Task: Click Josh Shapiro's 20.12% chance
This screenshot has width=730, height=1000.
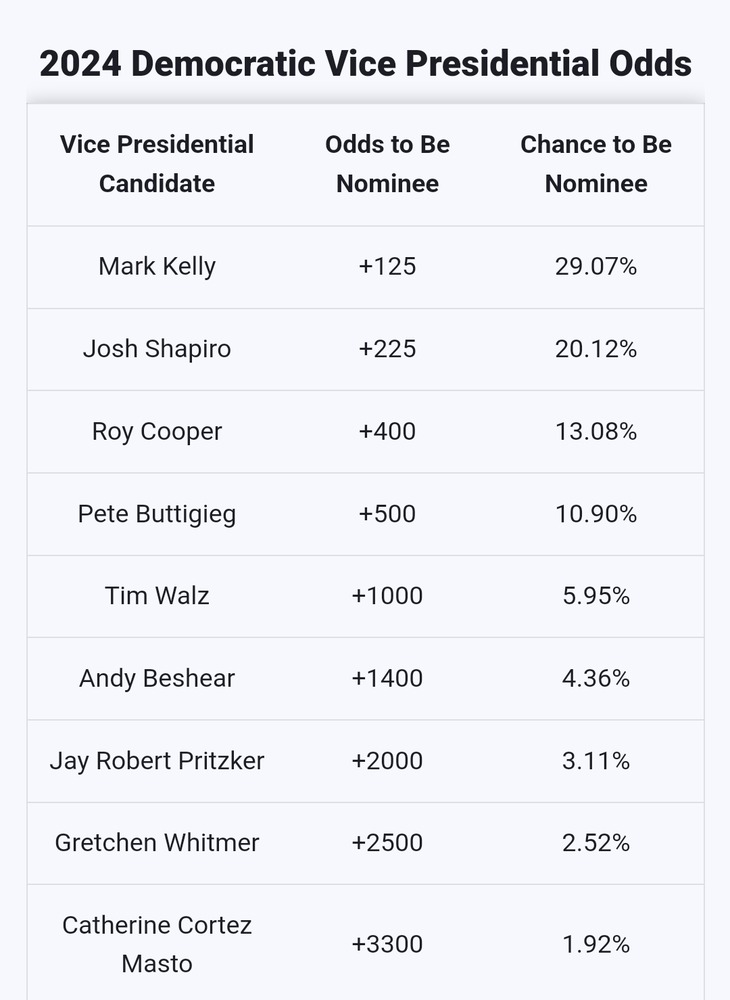Action: 596,349
